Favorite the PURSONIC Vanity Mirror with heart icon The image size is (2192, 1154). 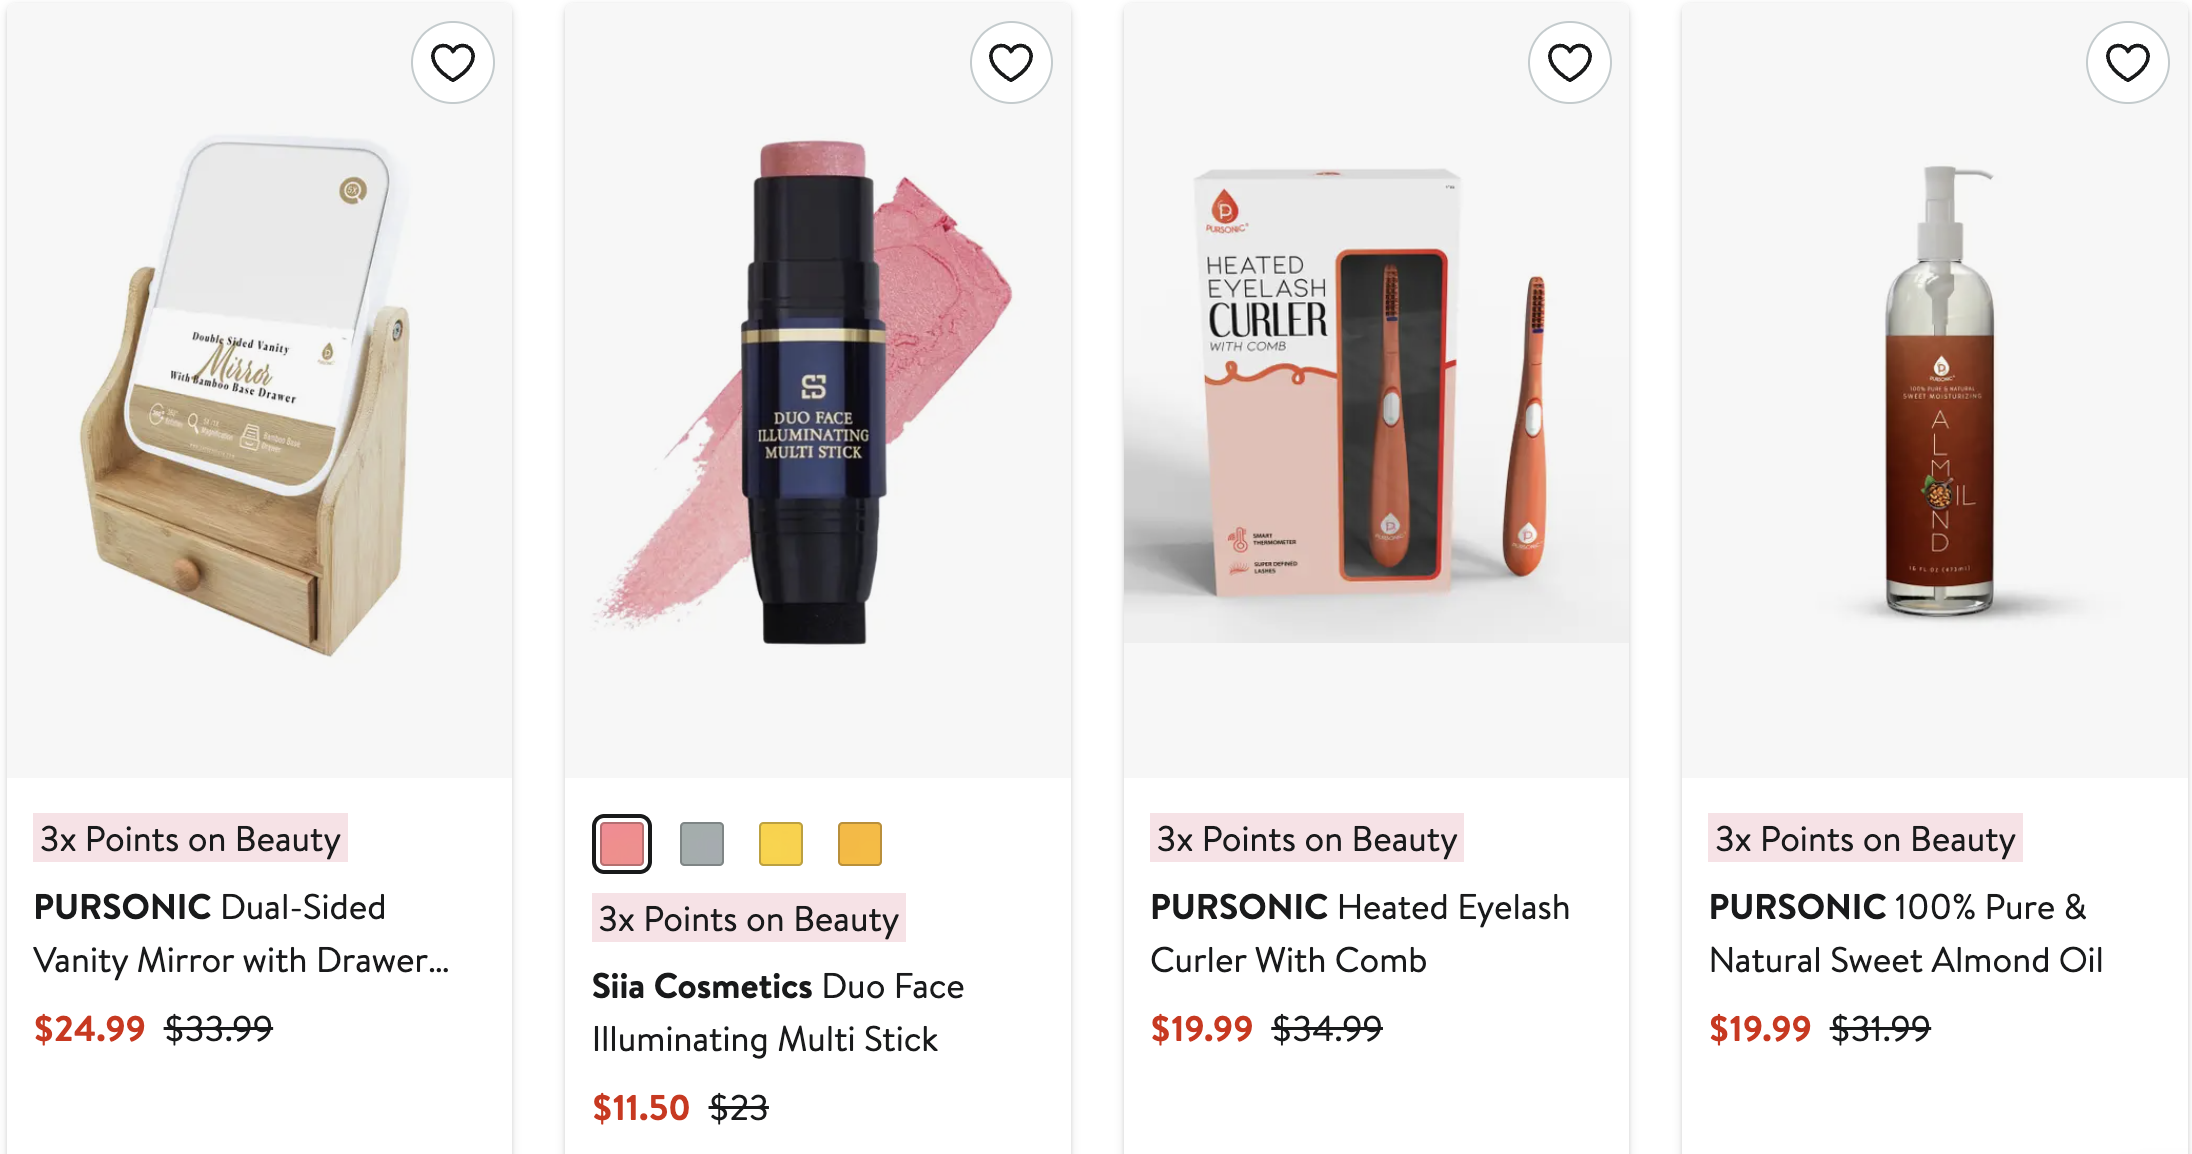click(452, 63)
